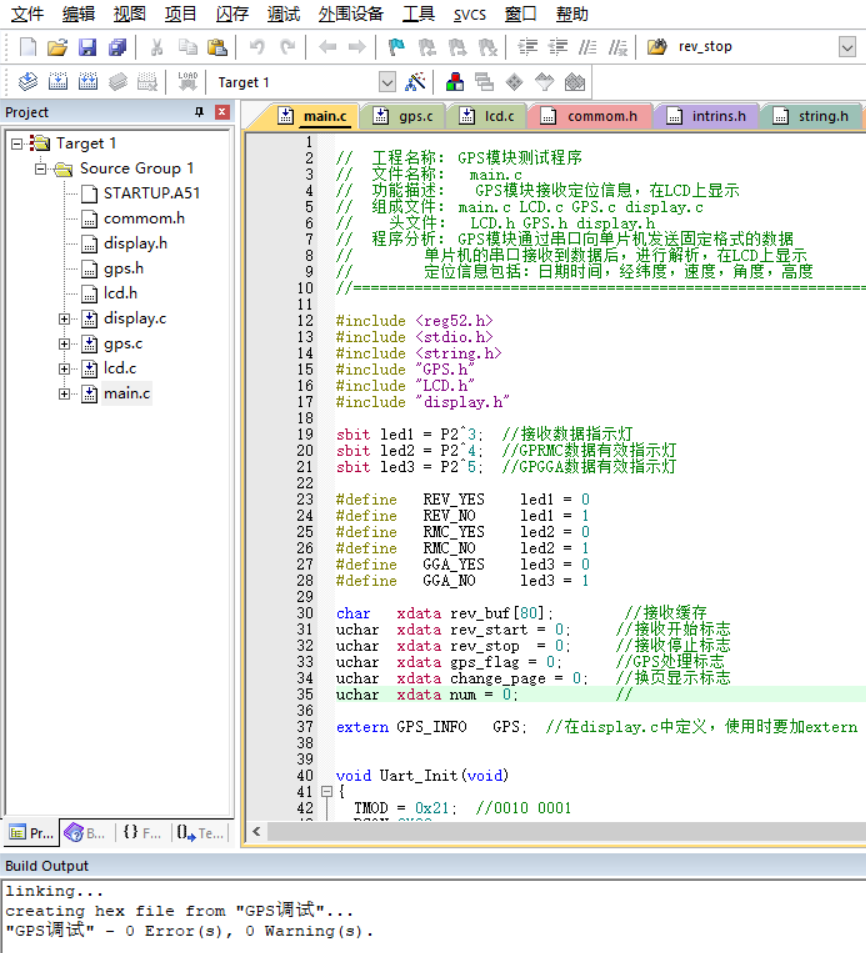The image size is (866, 953).
Task: Switch to the string.h editor tab
Action: tap(813, 116)
